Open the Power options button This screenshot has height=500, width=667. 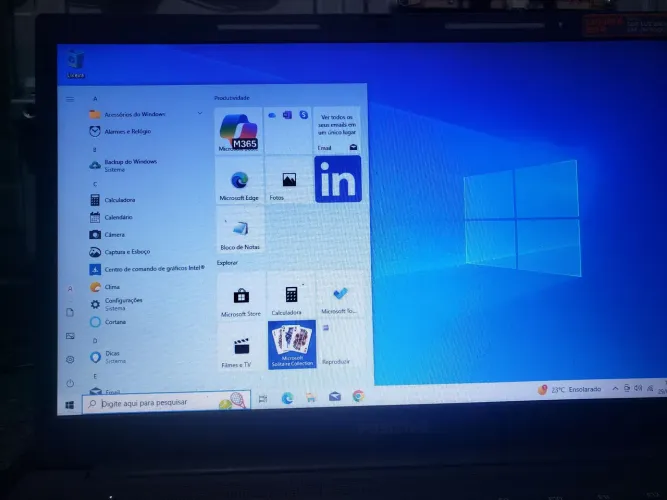[x=70, y=383]
